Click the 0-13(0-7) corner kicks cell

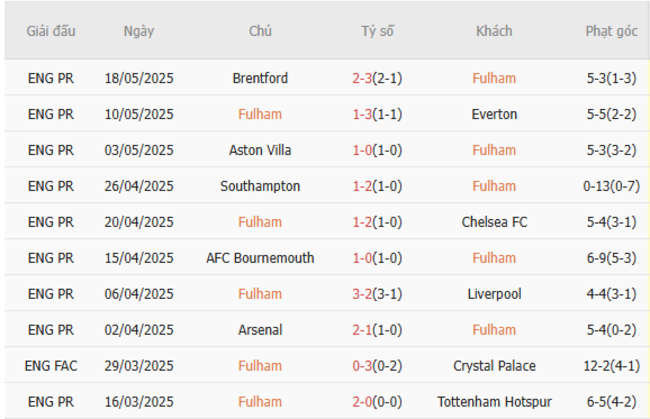coord(611,186)
